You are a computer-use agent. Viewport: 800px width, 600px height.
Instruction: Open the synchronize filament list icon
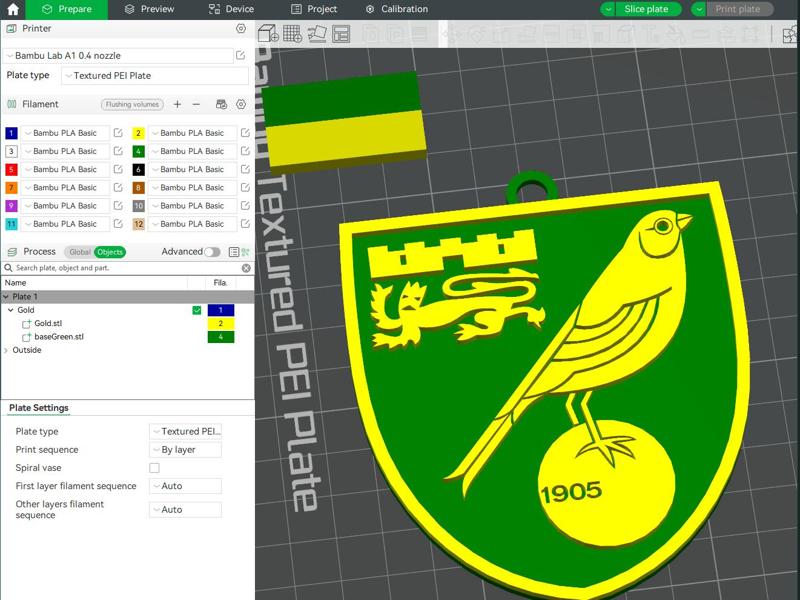tap(221, 104)
